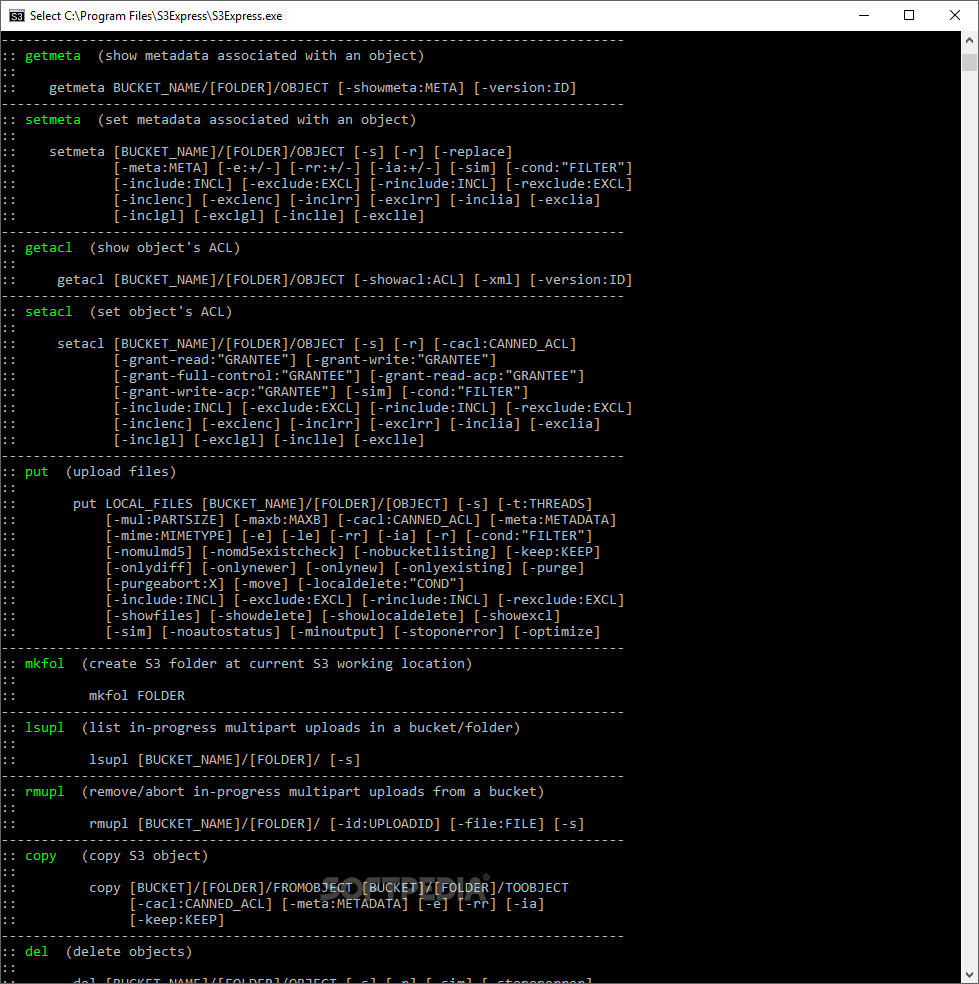Click '[-keep:KEEP]' option under copy command
Image resolution: width=979 pixels, height=984 pixels.
pyautogui.click(x=177, y=920)
